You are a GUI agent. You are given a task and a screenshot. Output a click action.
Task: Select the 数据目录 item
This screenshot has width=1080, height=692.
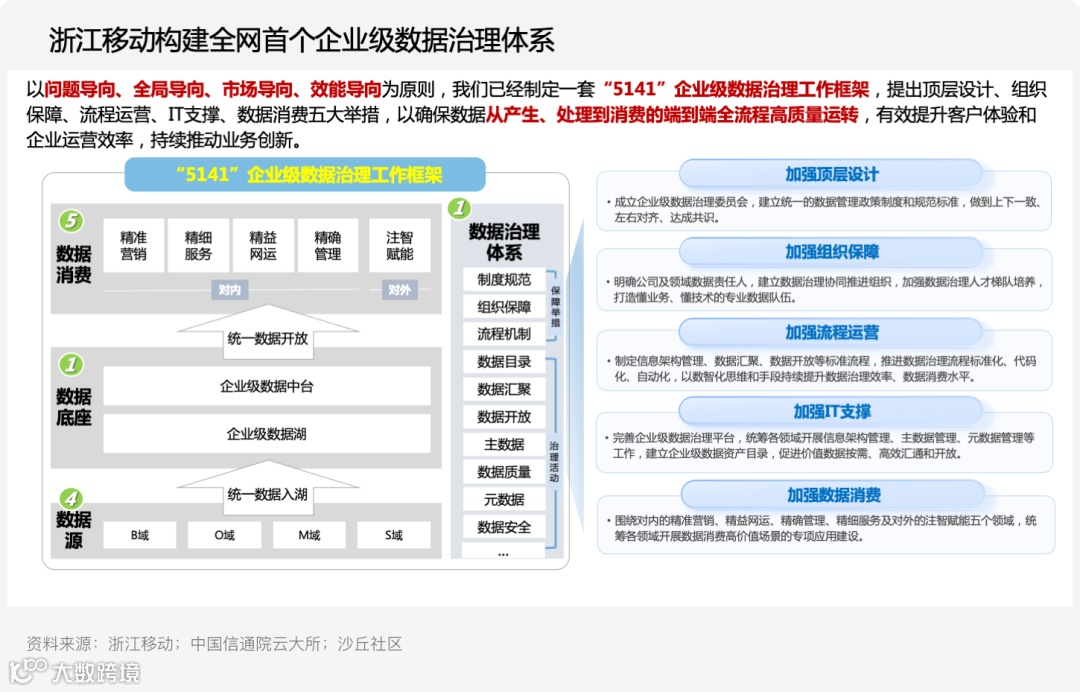[504, 362]
